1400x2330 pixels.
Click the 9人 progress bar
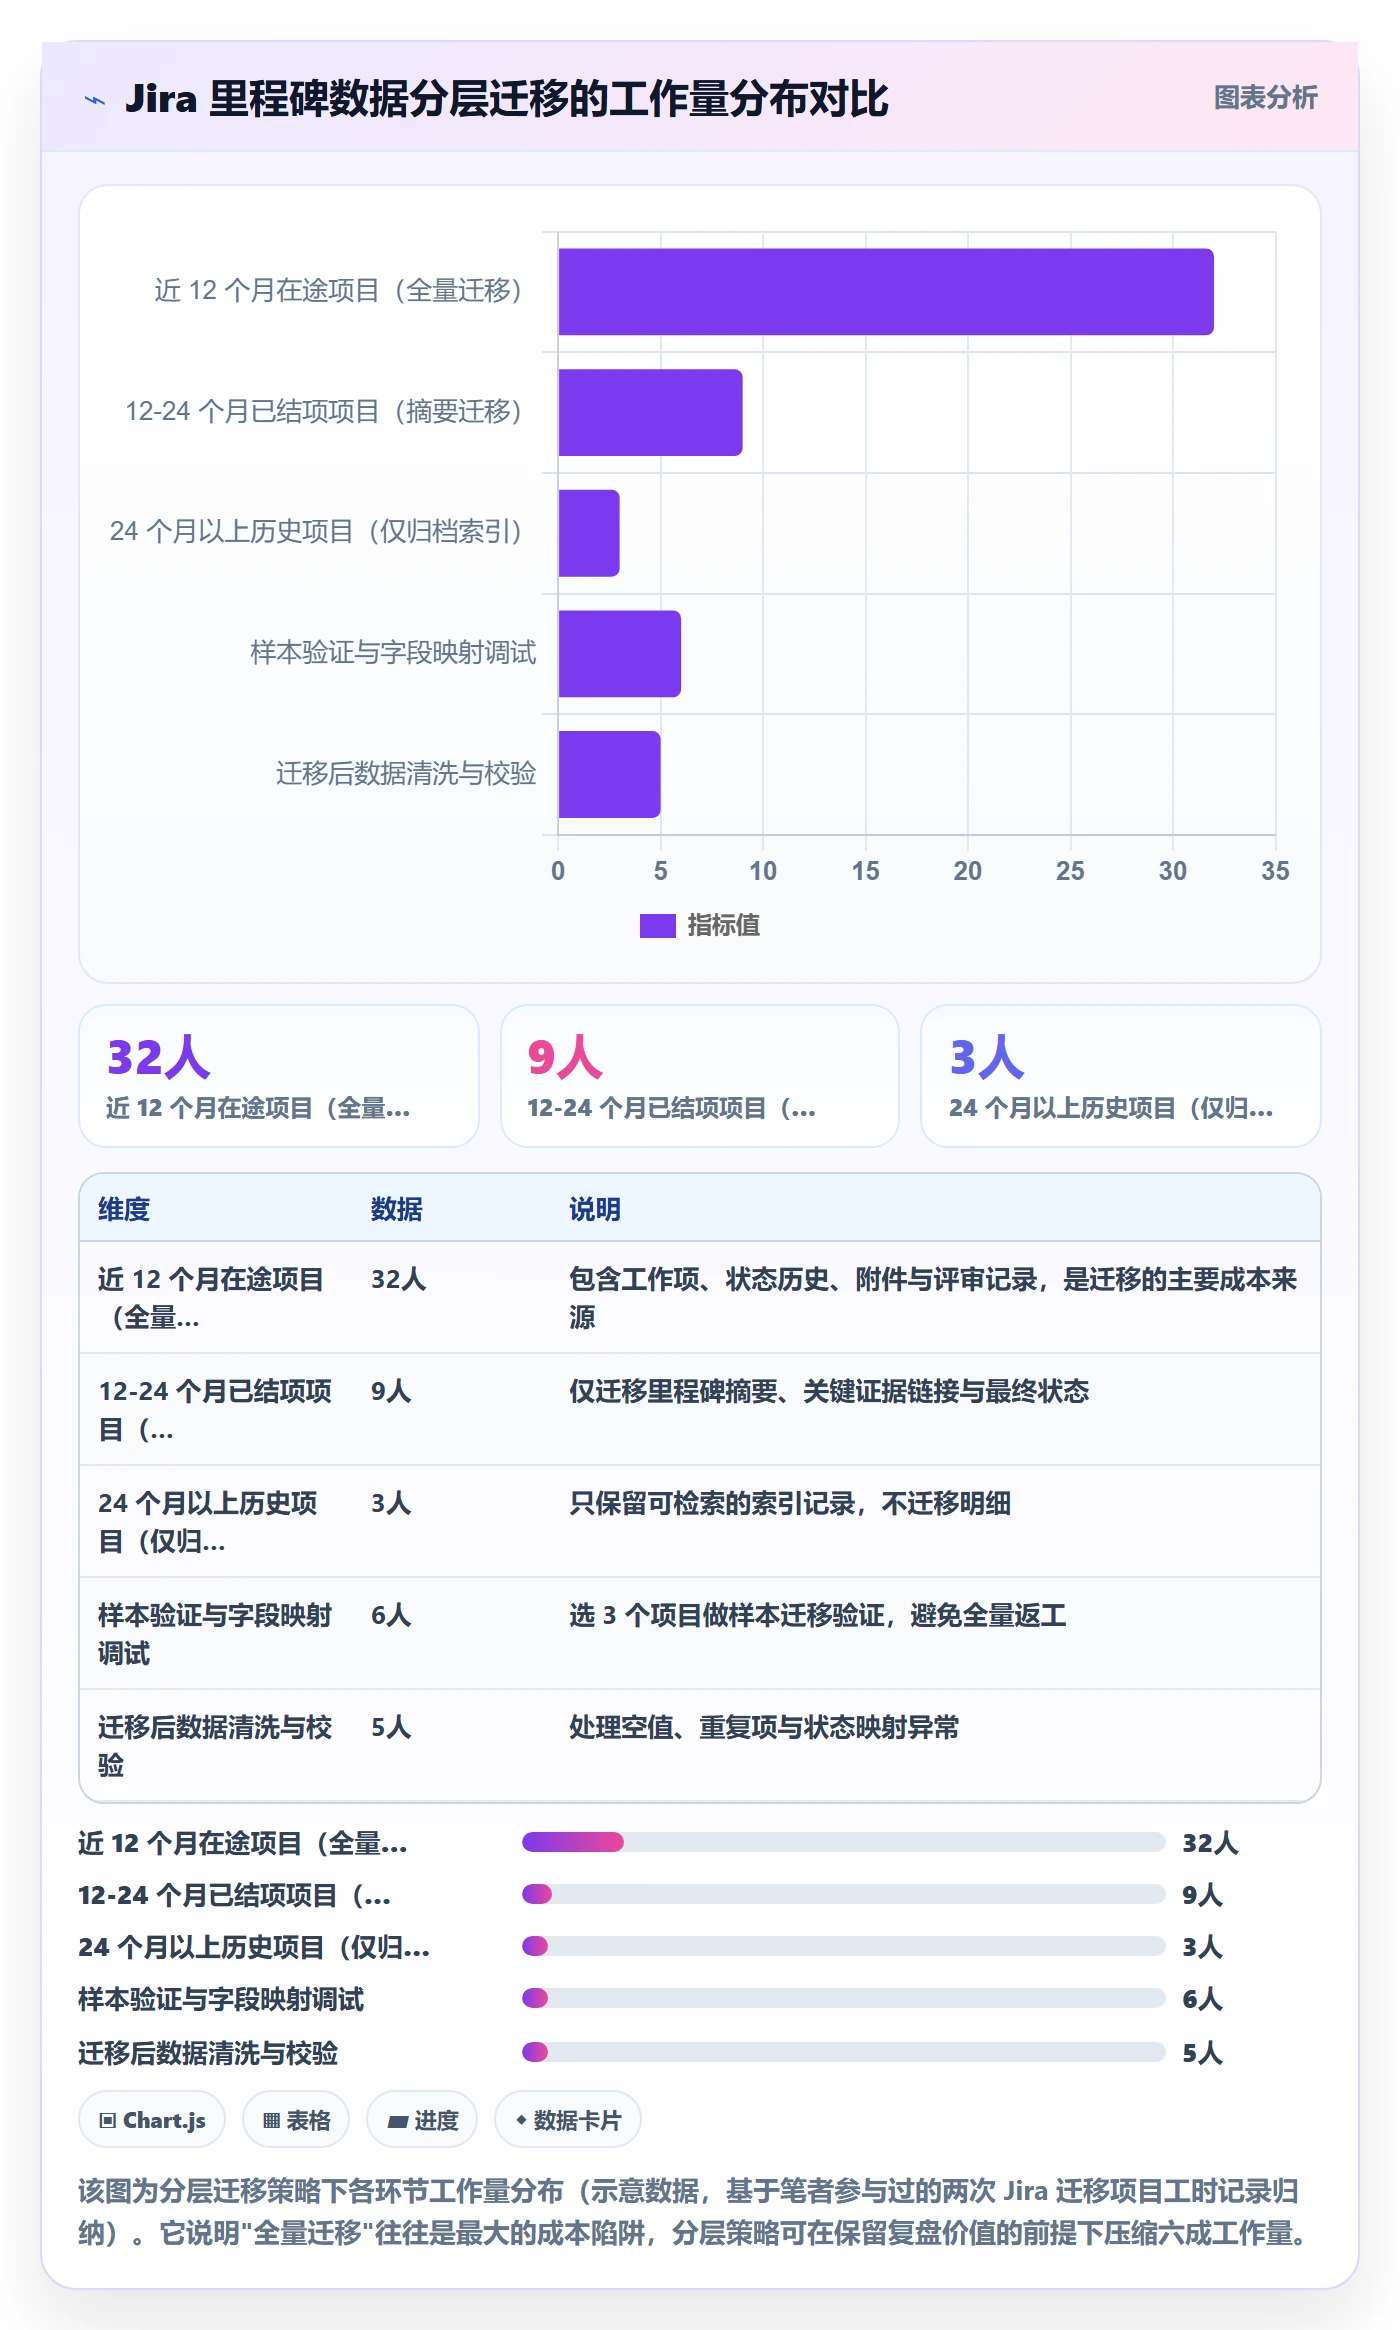click(844, 1894)
